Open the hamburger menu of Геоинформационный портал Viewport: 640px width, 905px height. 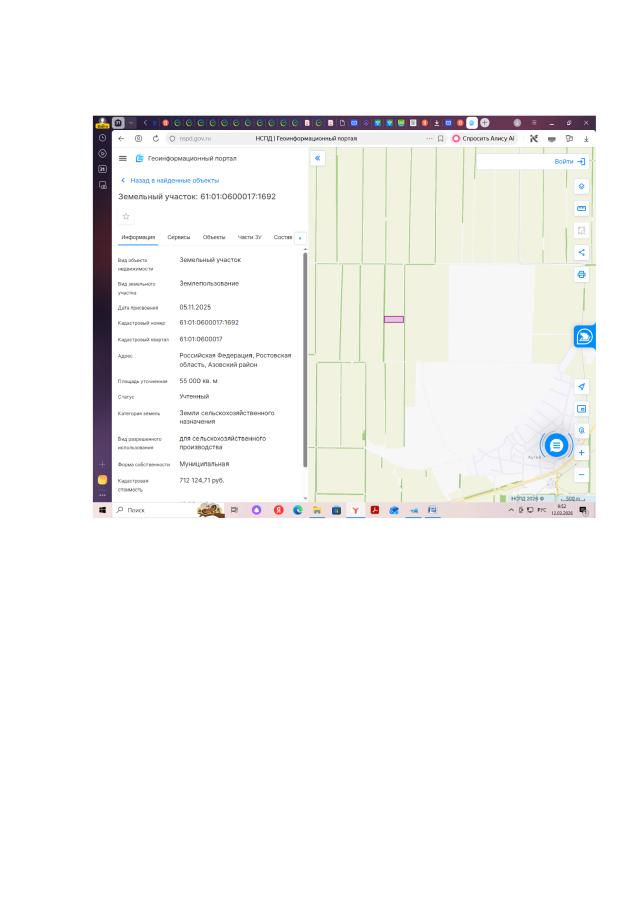coord(123,158)
